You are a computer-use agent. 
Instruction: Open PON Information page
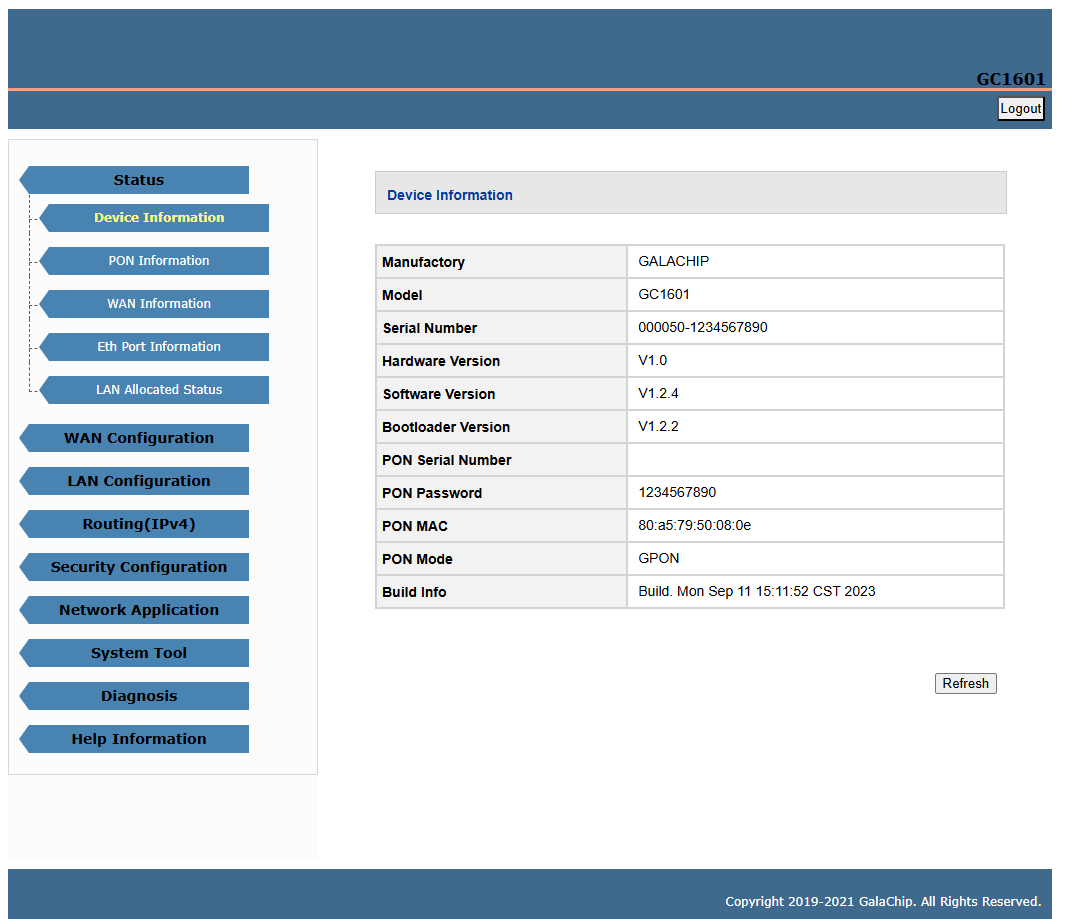(158, 261)
